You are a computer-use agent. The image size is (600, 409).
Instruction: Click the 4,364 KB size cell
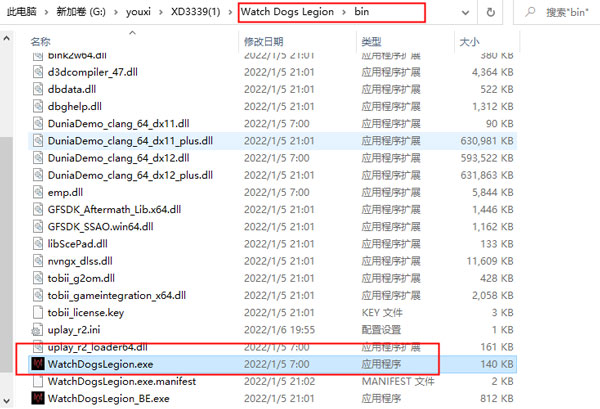pyautogui.click(x=492, y=72)
